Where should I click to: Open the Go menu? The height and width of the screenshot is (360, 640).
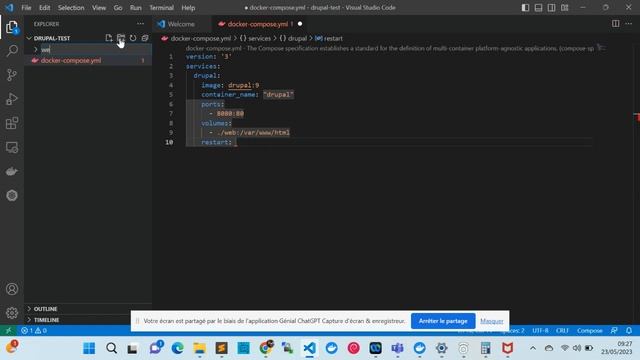pyautogui.click(x=118, y=8)
